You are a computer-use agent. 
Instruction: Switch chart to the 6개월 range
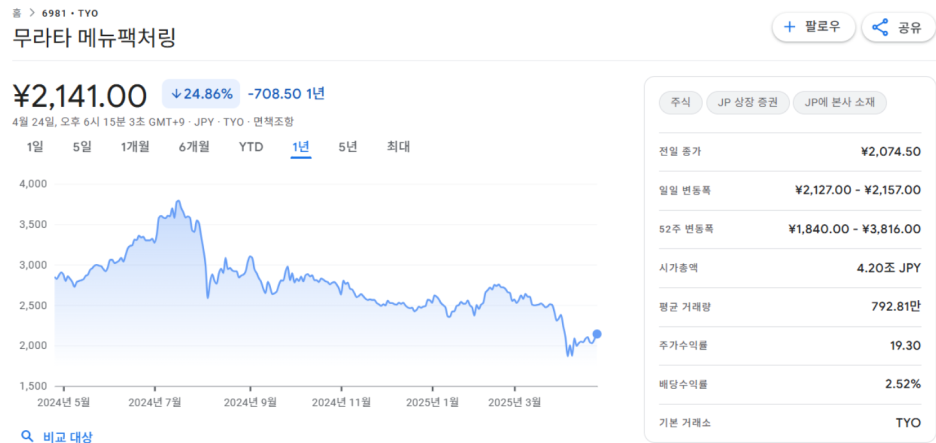(x=194, y=146)
